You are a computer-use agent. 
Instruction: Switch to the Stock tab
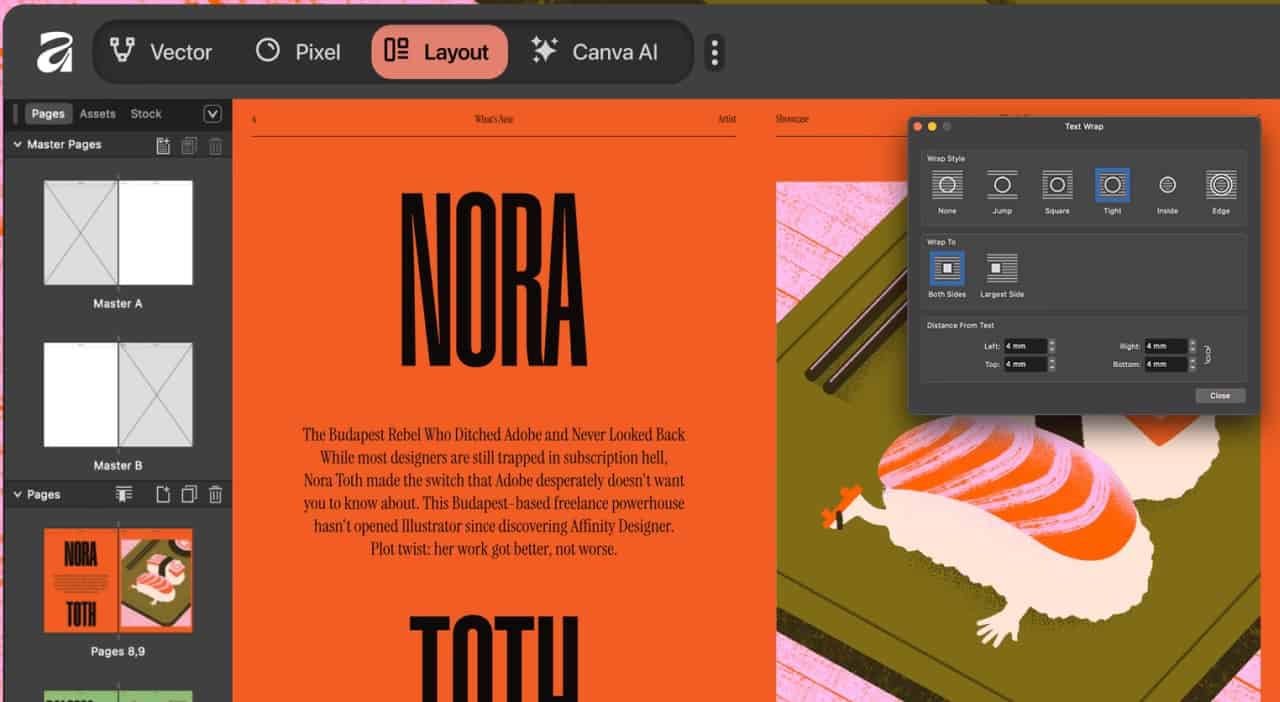coord(146,114)
